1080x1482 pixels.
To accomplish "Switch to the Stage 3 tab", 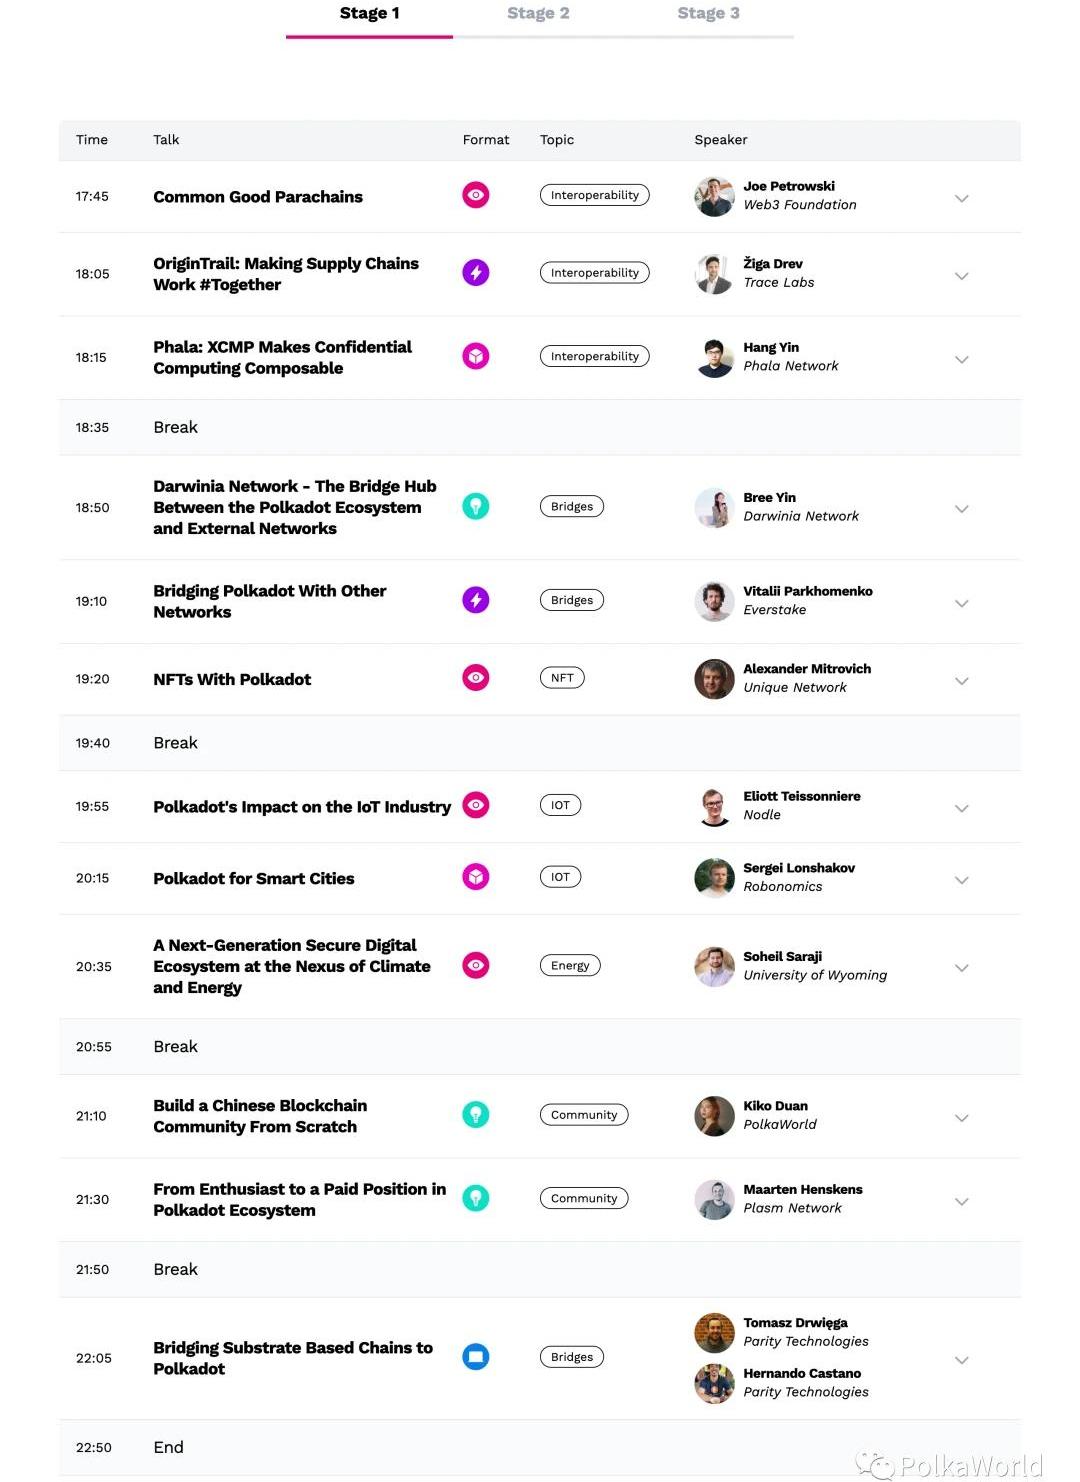I will (x=708, y=14).
